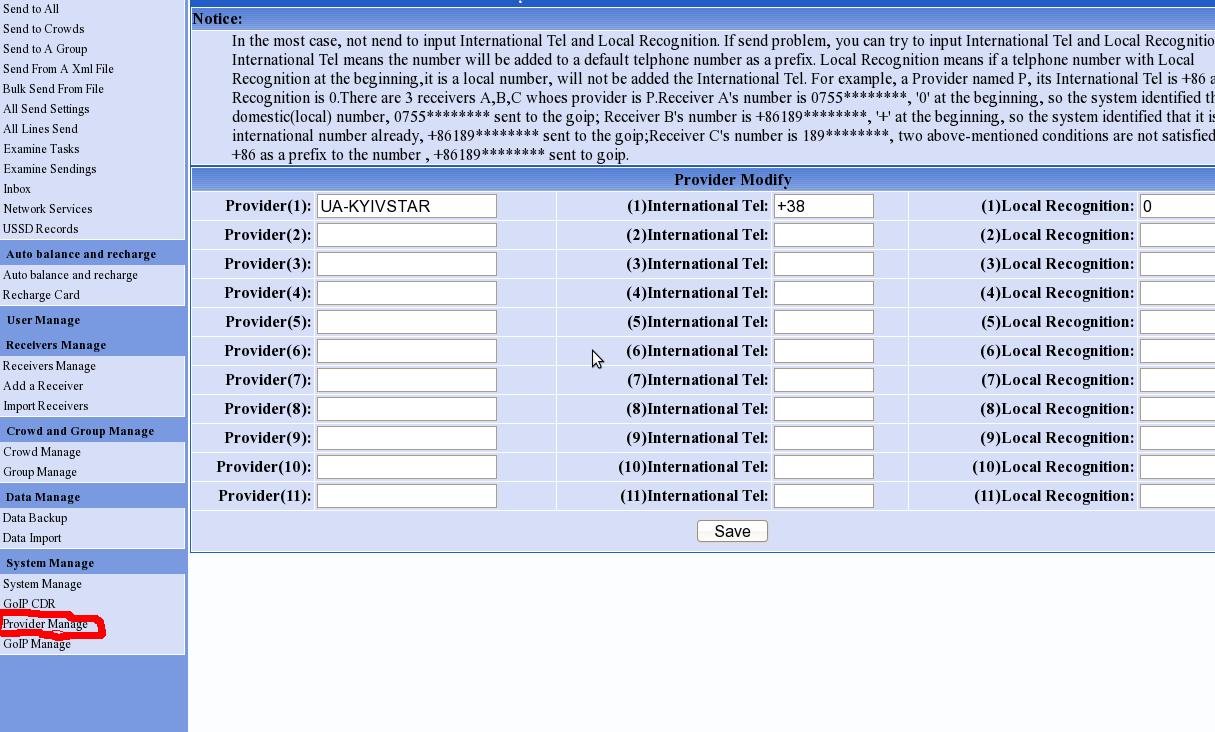Click the (1)International Tel field
Viewport: 1215px width, 732px height.
(x=823, y=206)
